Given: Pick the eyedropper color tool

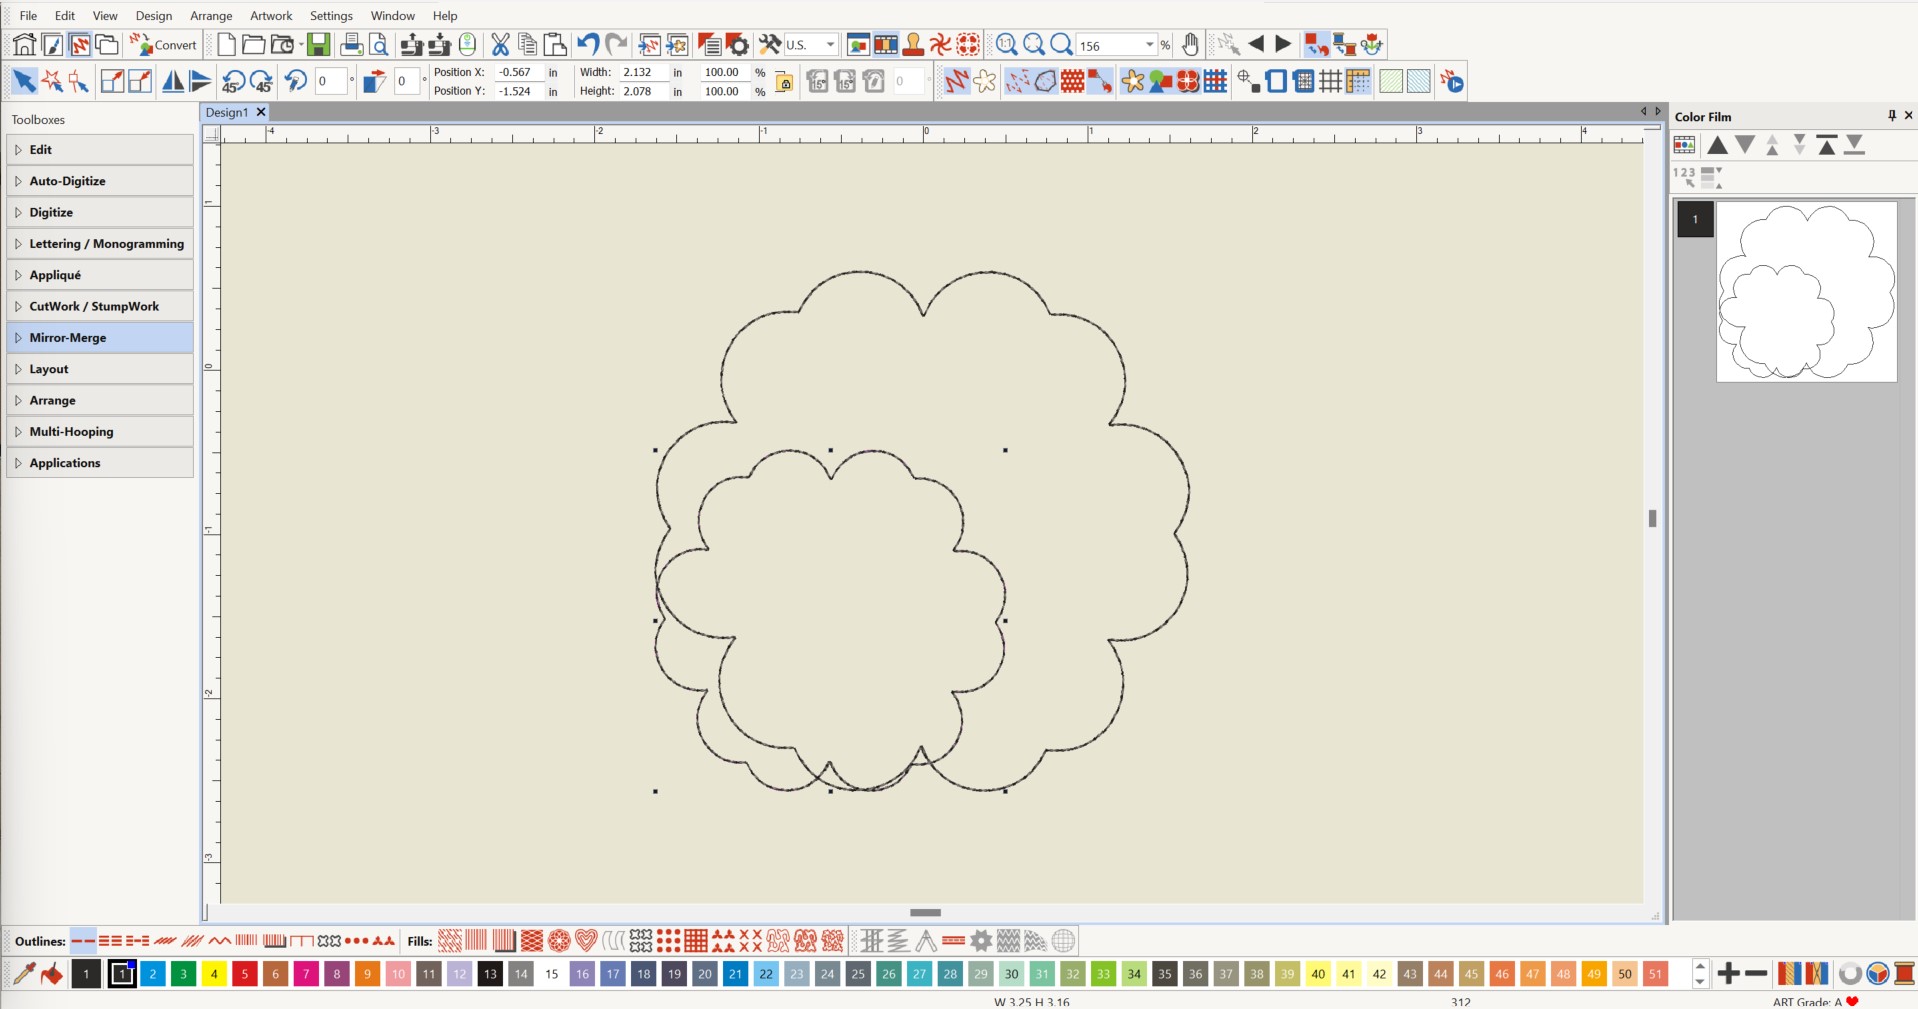Looking at the screenshot, I should click(x=24, y=973).
